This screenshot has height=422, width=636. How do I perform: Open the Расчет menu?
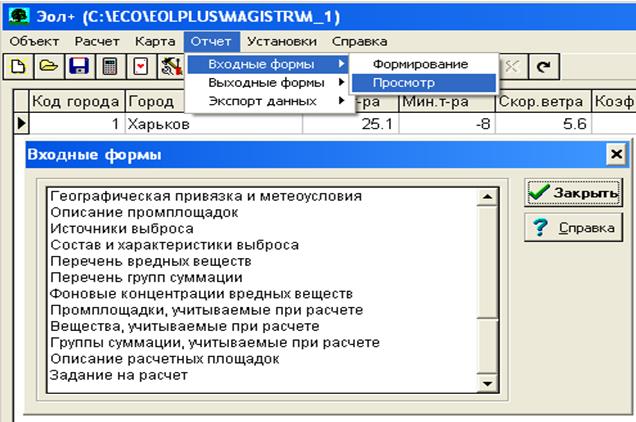tap(97, 42)
